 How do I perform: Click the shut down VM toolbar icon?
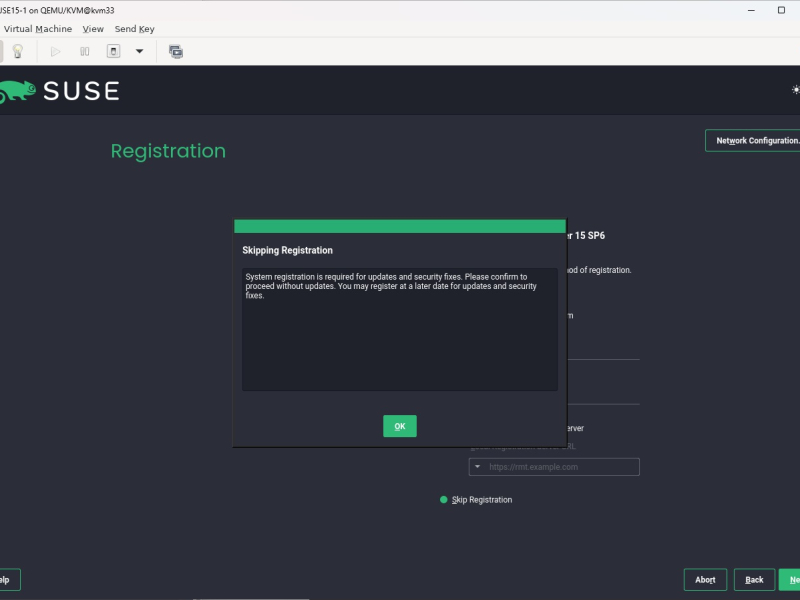113,51
